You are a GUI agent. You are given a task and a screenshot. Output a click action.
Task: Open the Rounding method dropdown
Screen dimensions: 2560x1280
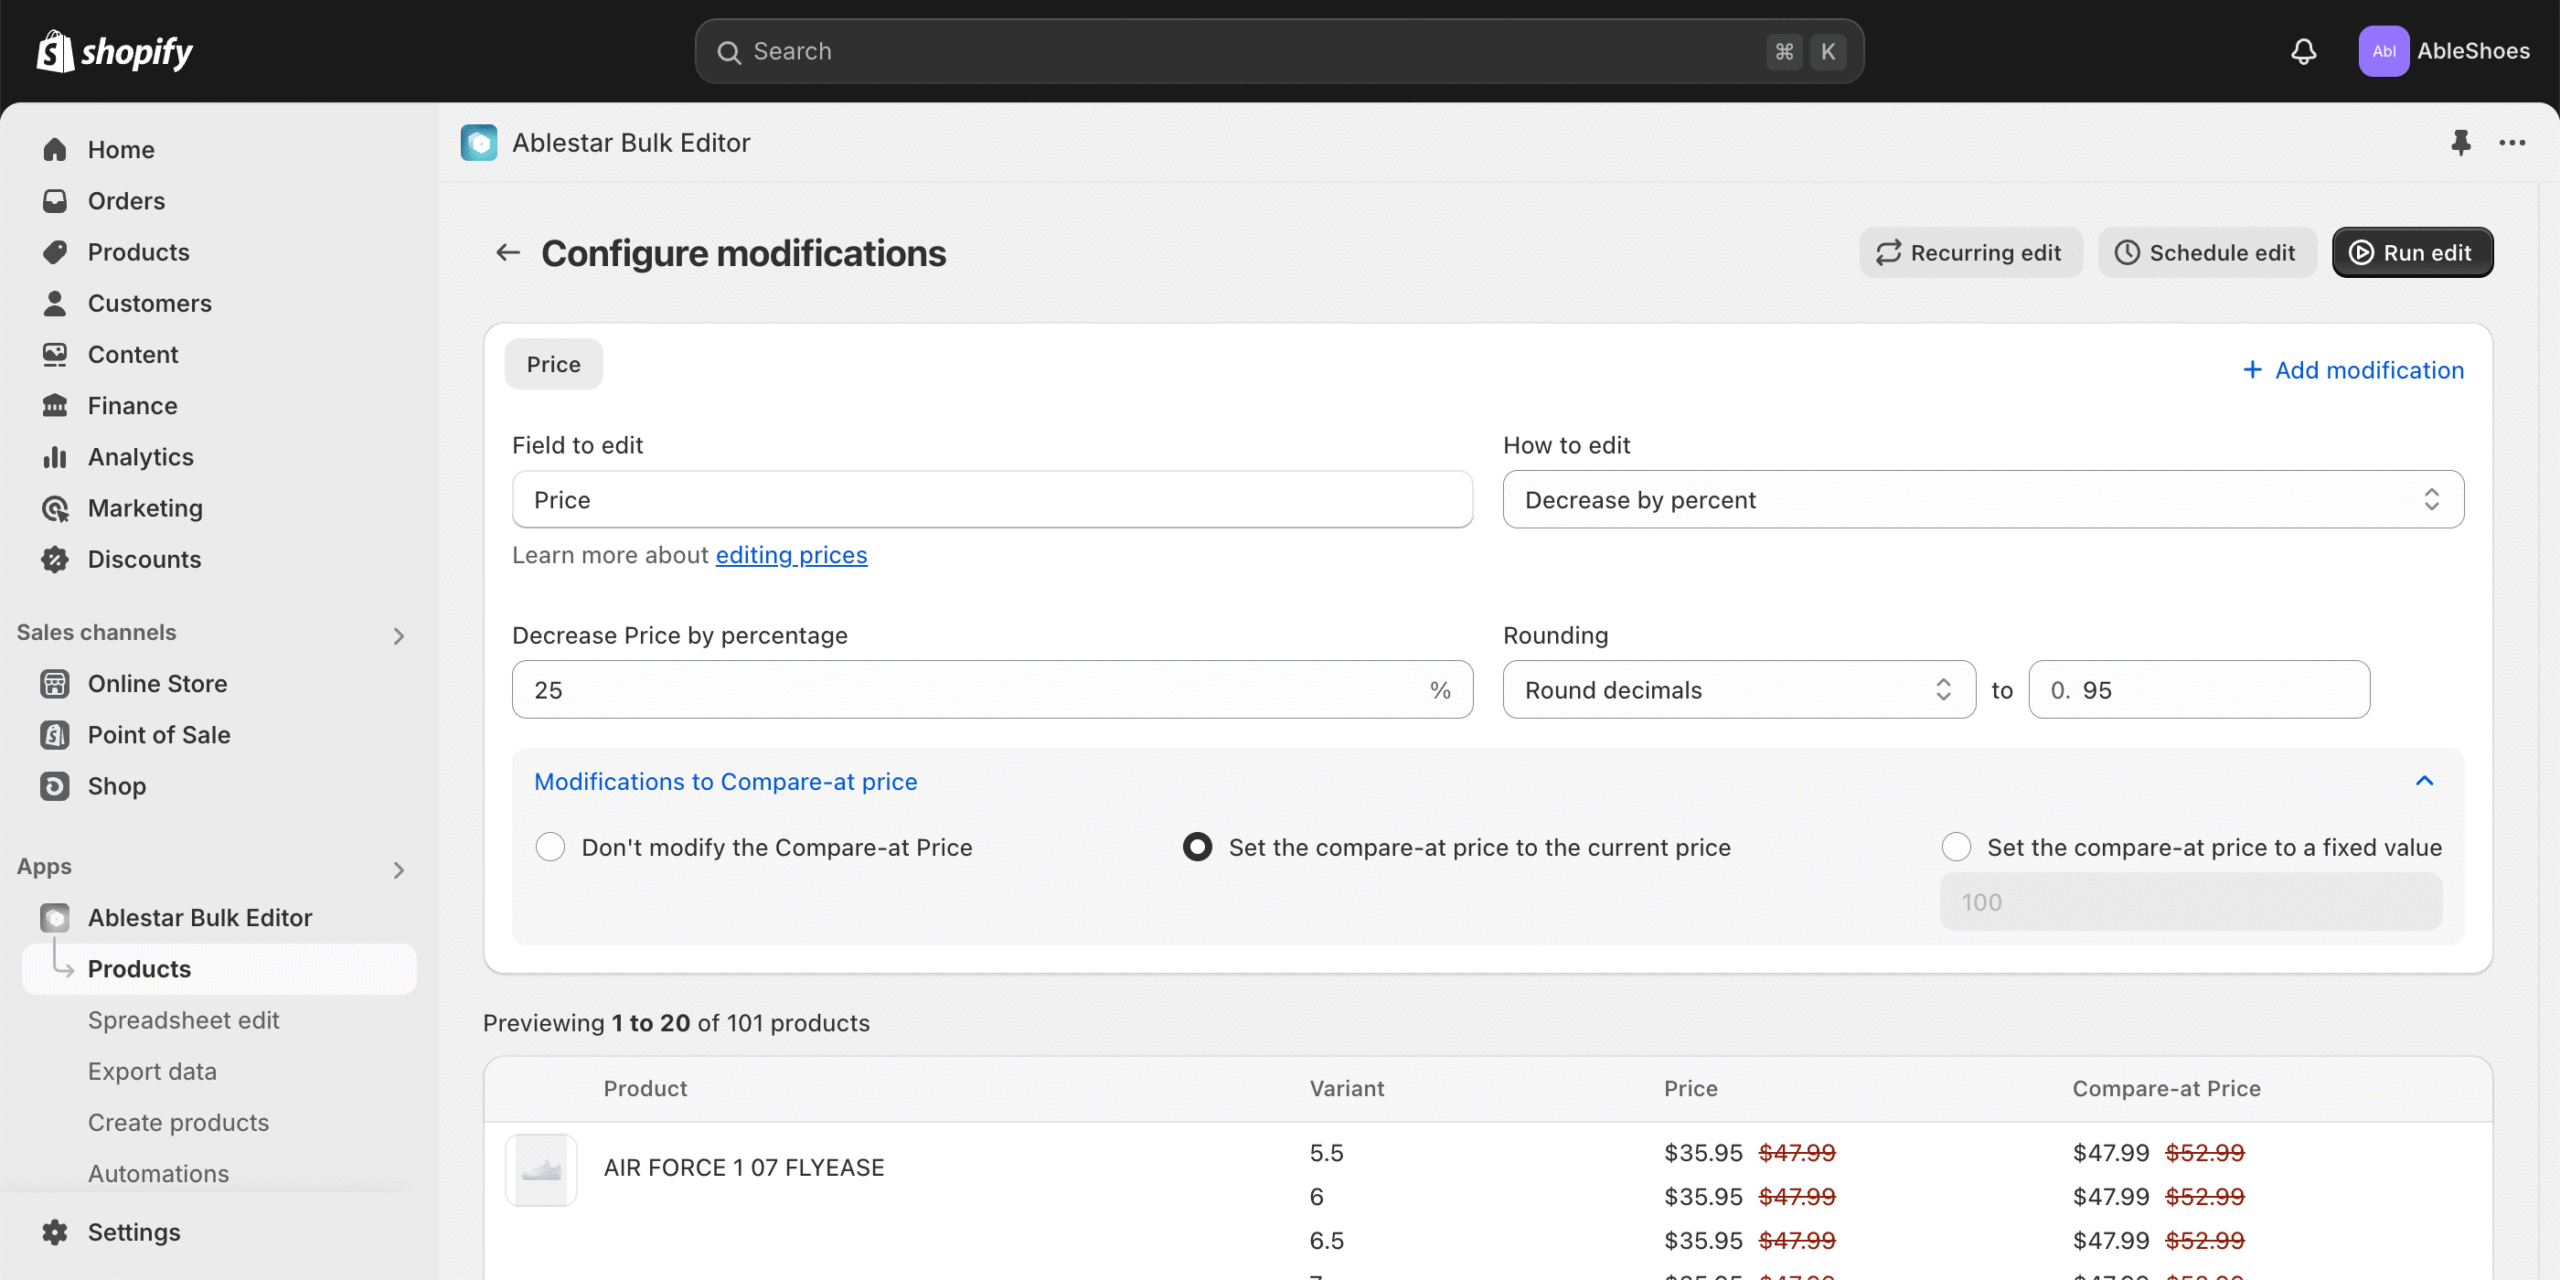[x=1738, y=689]
